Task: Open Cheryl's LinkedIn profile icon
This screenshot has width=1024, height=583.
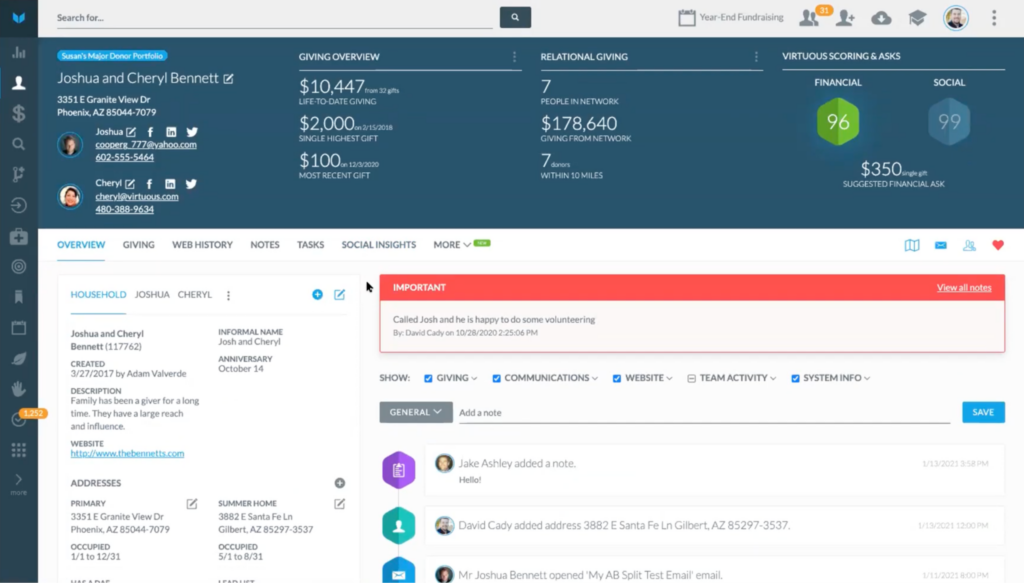Action: [x=170, y=184]
